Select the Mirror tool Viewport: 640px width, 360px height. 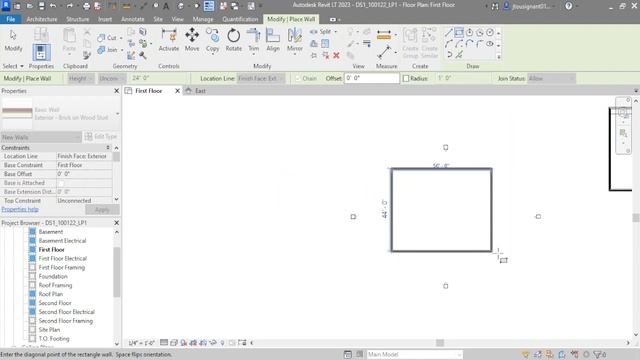tap(294, 40)
